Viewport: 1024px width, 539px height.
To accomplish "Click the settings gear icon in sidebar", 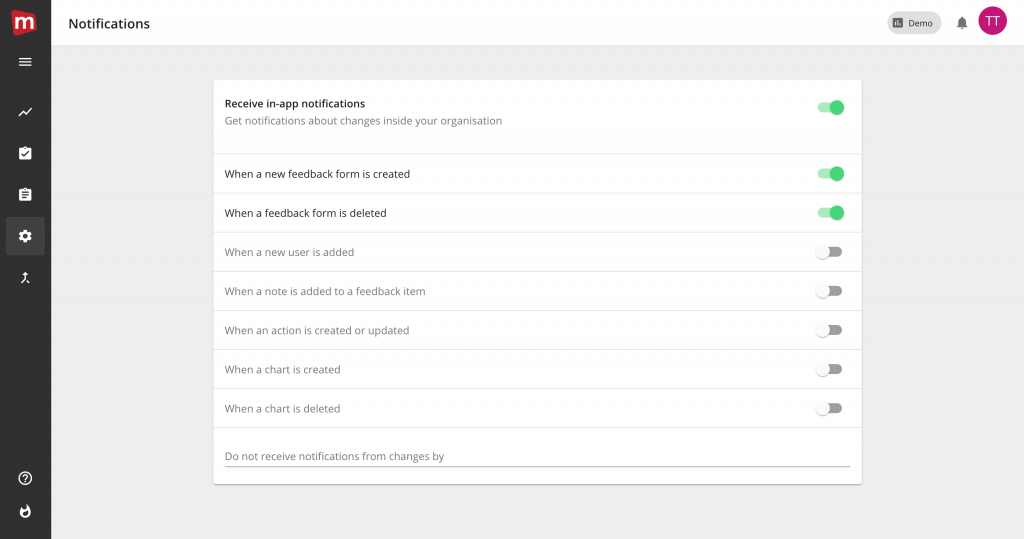I will pos(25,236).
